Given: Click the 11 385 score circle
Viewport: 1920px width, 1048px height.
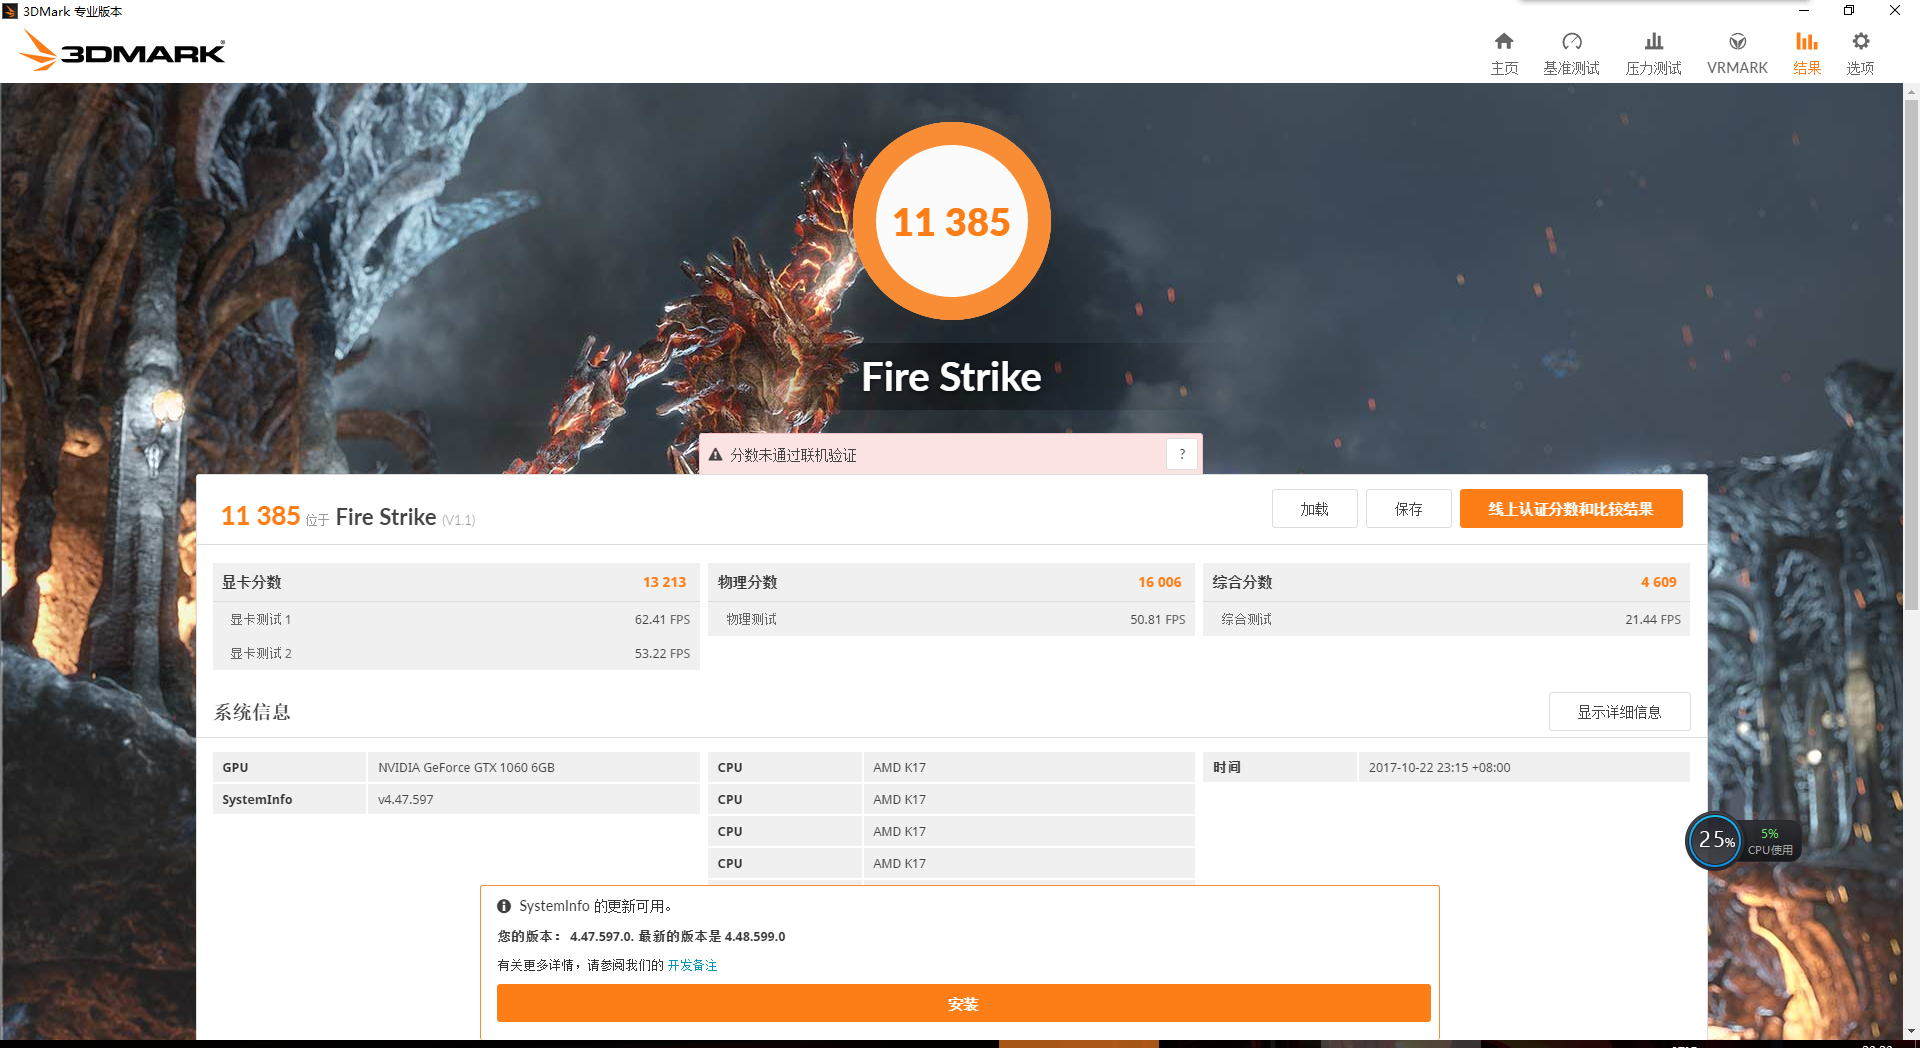Looking at the screenshot, I should (x=952, y=221).
